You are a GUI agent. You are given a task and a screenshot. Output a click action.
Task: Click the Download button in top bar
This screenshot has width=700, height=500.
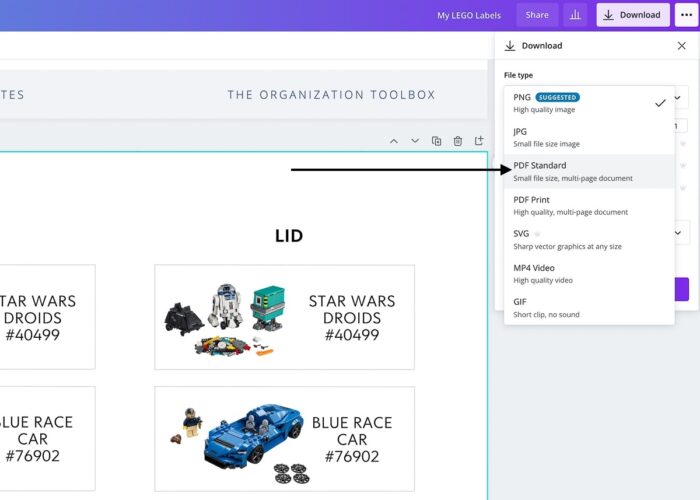click(x=631, y=15)
